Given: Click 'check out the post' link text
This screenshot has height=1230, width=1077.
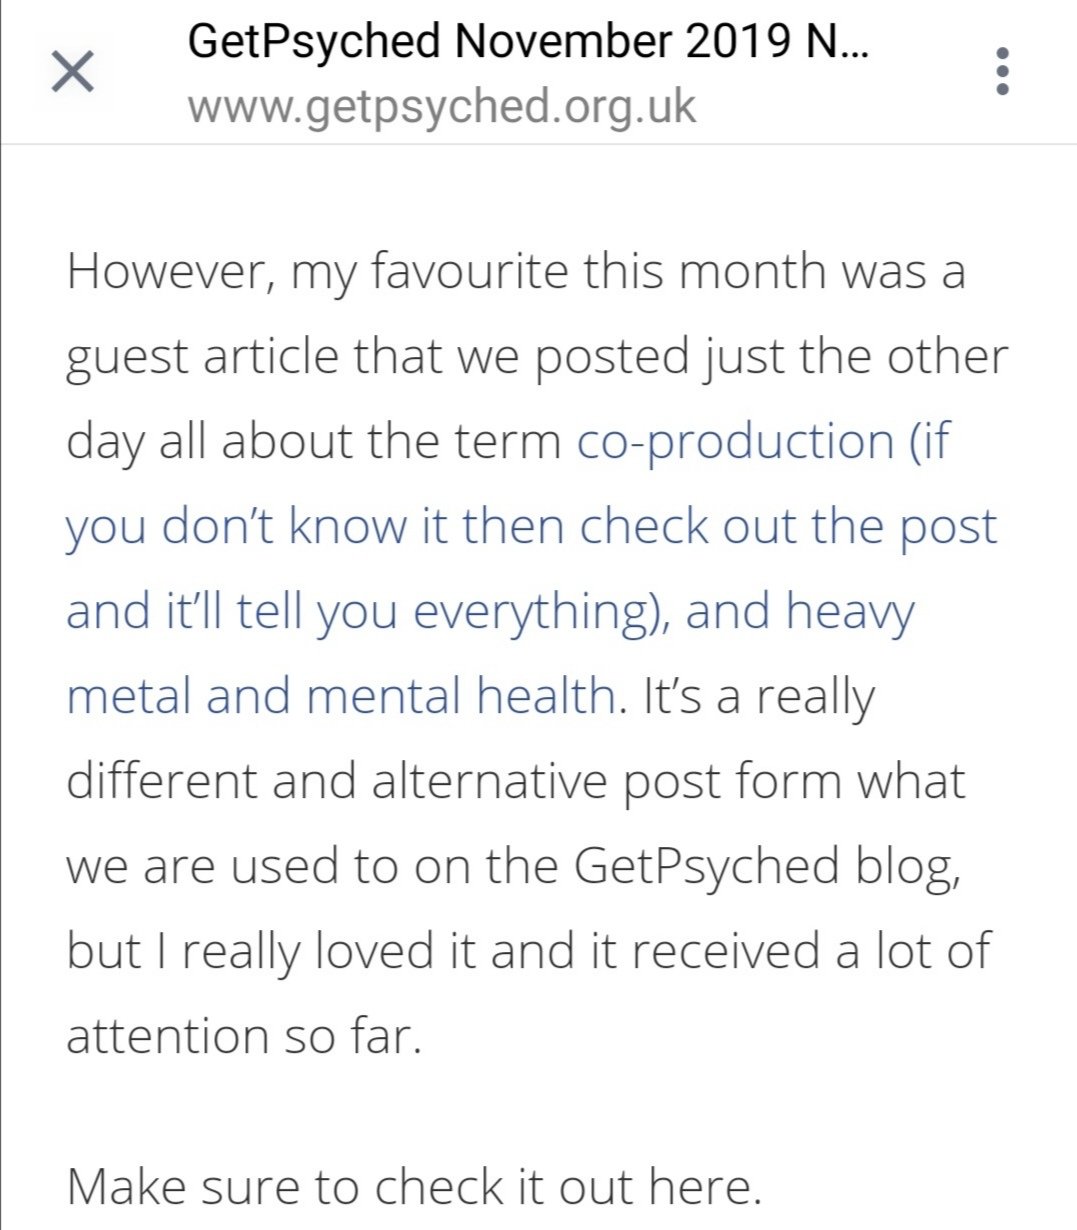Looking at the screenshot, I should click(x=788, y=526).
